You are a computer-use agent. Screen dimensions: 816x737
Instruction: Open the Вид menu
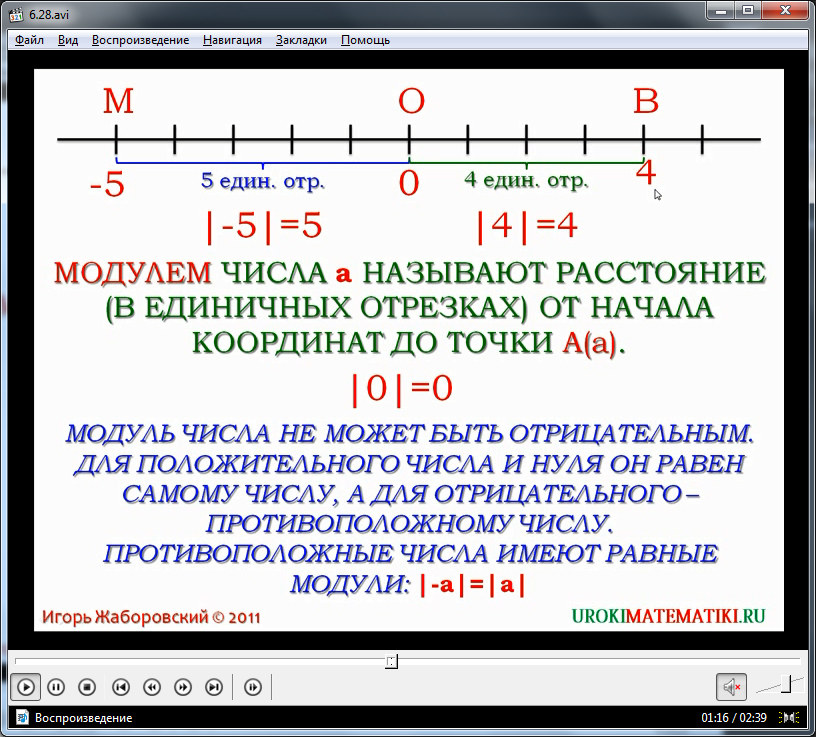tap(68, 40)
